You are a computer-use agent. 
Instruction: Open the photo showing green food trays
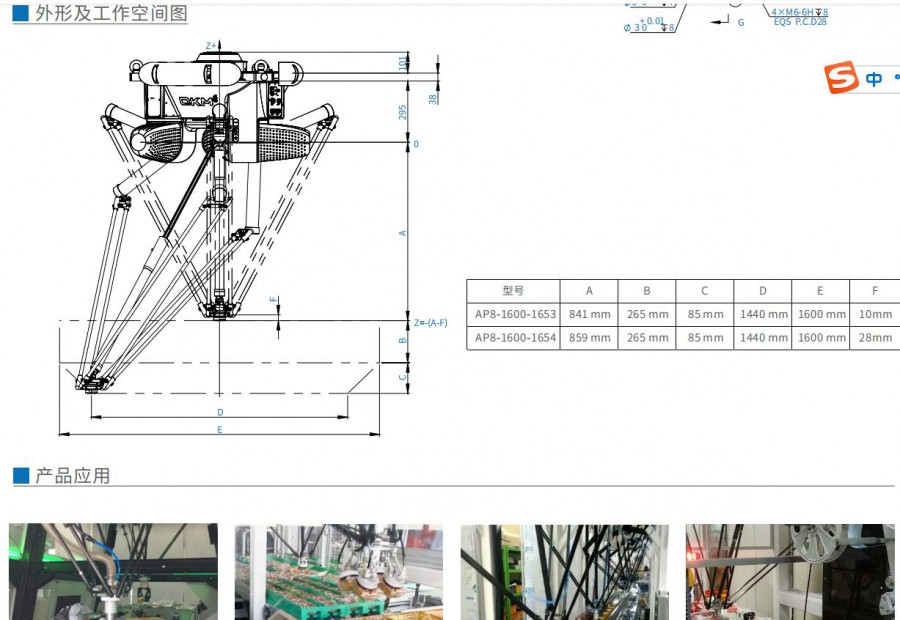pyautogui.click(x=338, y=571)
